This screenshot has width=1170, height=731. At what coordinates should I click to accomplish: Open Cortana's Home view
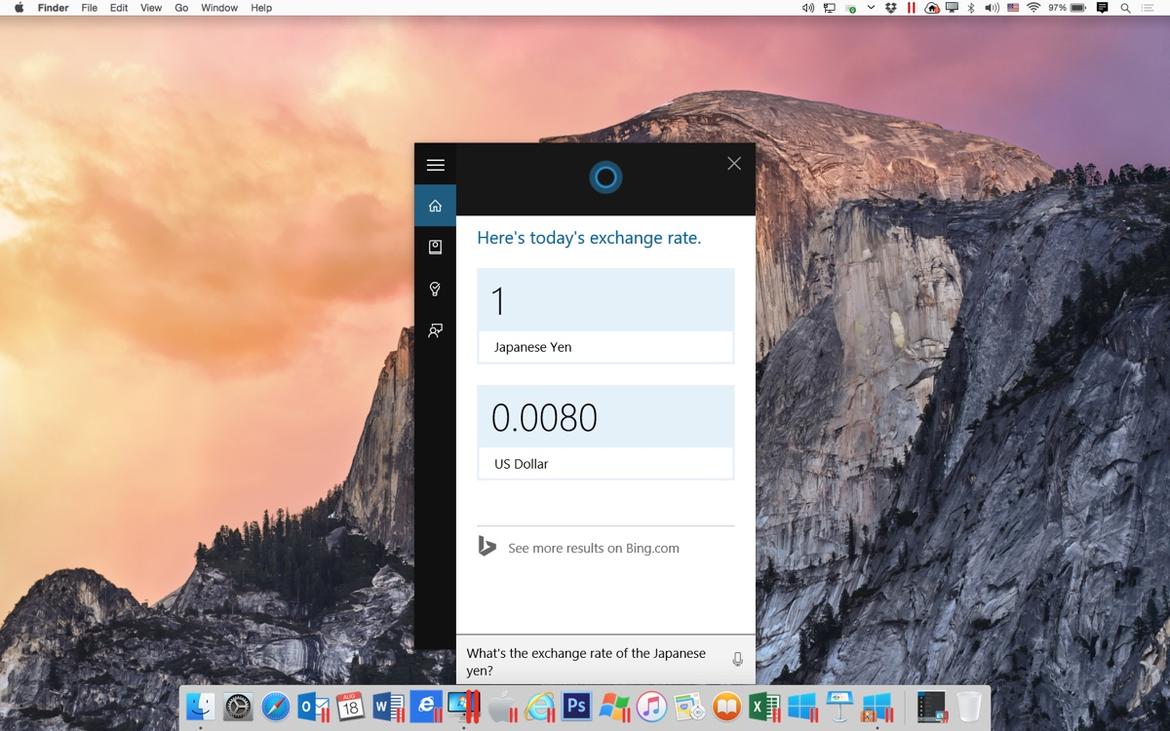(x=435, y=204)
